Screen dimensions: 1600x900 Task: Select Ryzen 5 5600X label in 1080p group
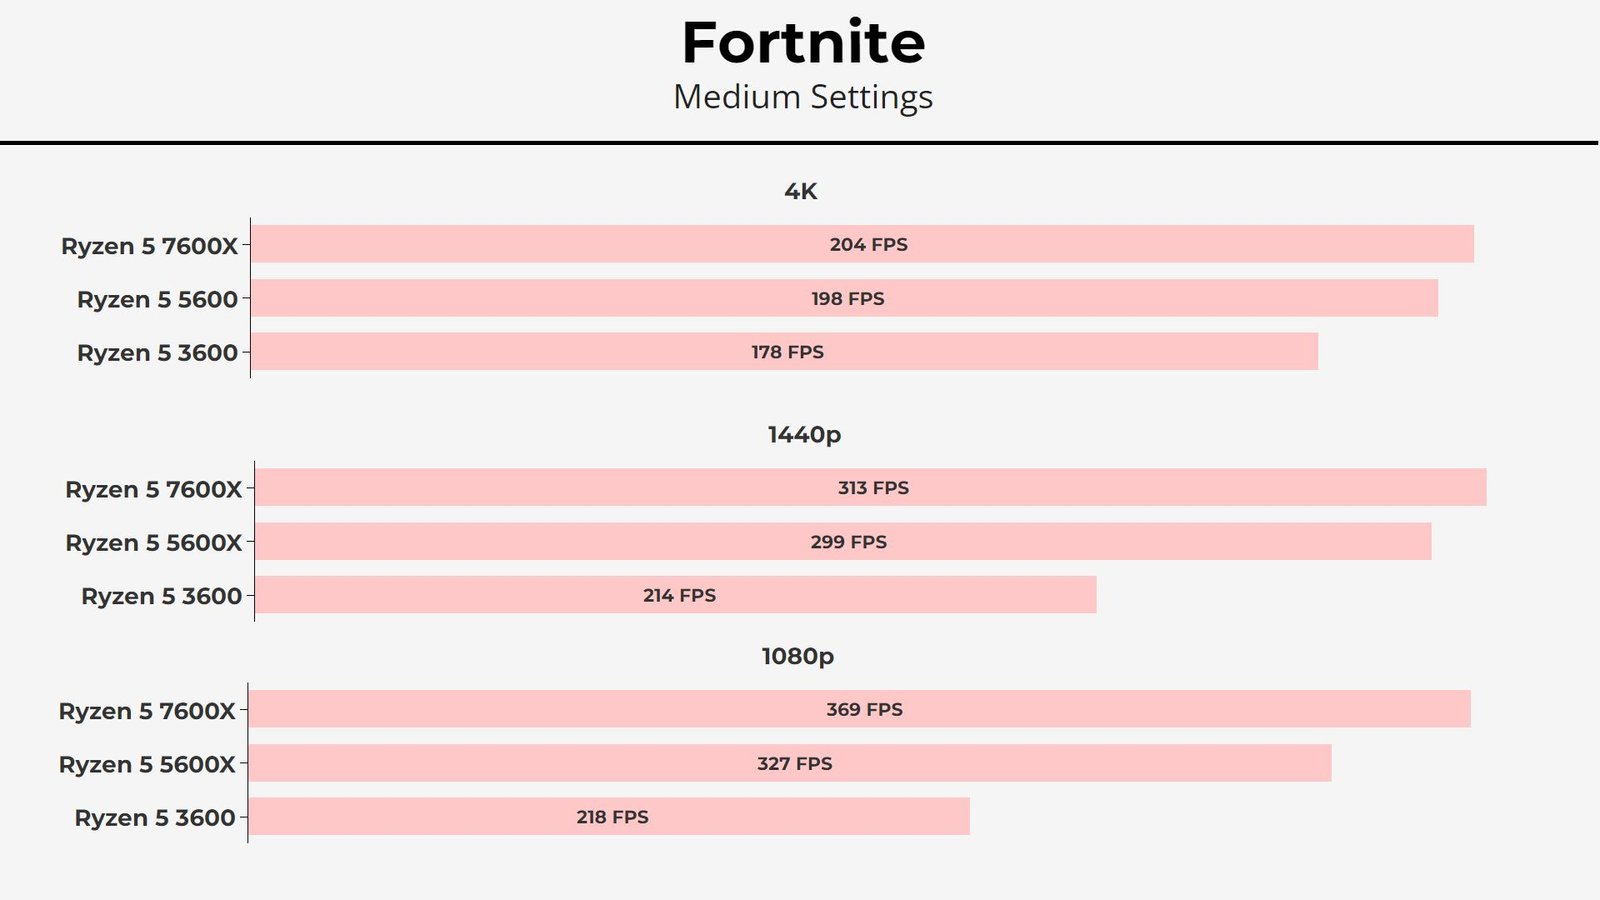pyautogui.click(x=147, y=765)
